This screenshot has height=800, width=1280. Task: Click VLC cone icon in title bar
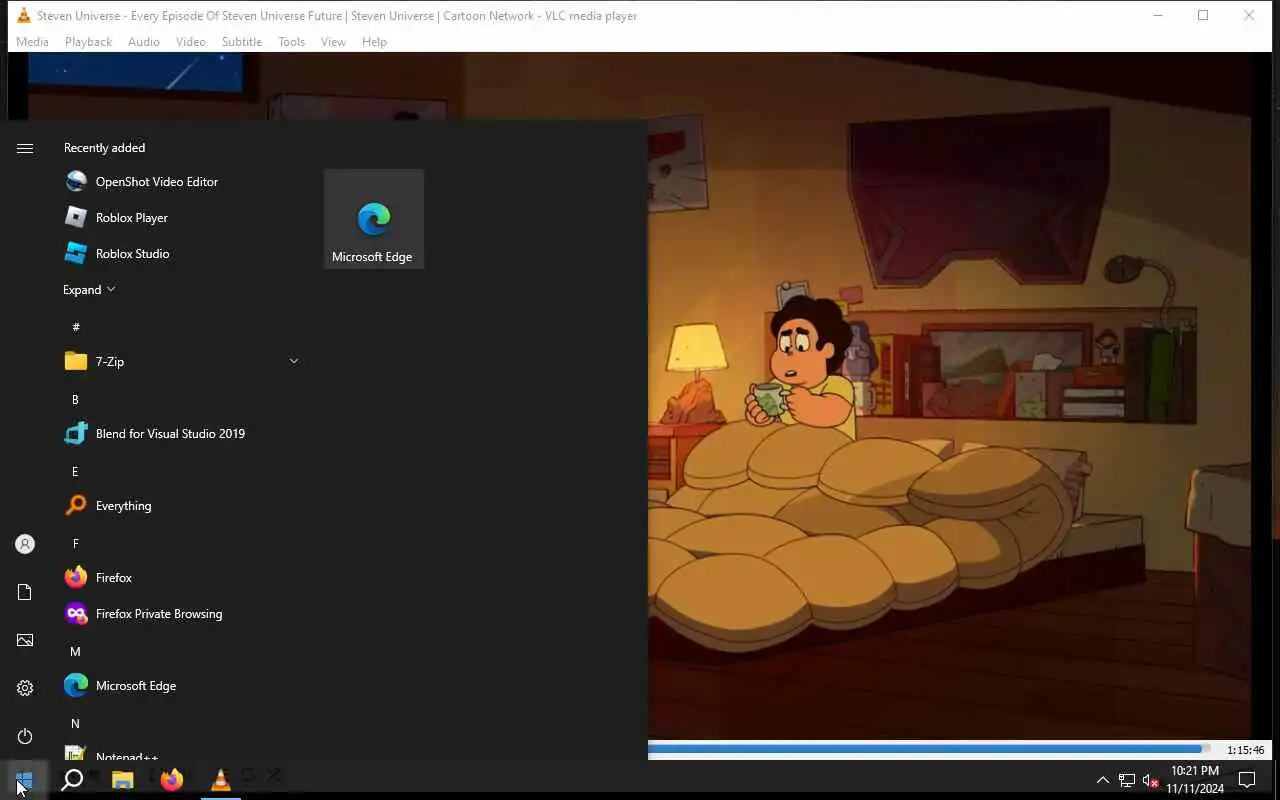coord(23,15)
